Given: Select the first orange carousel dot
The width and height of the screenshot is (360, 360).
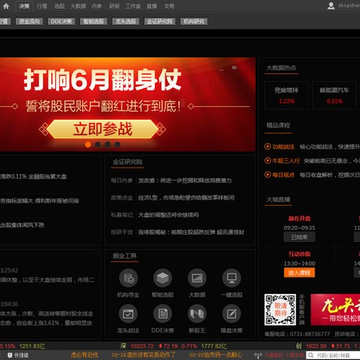Looking at the screenshot, I should pos(88,144).
